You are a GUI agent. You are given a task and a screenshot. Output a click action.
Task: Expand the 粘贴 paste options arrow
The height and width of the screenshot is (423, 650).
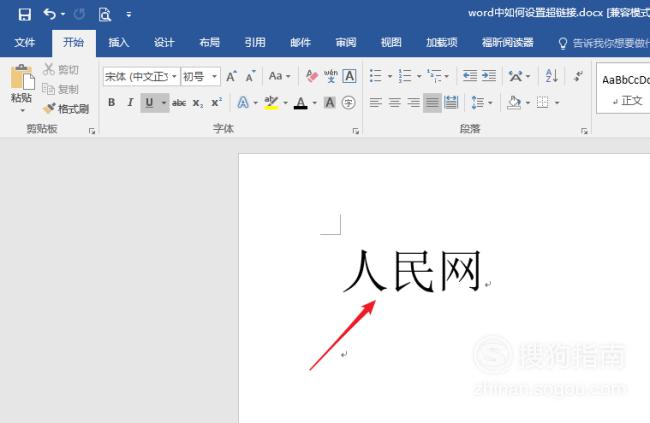pos(22,110)
